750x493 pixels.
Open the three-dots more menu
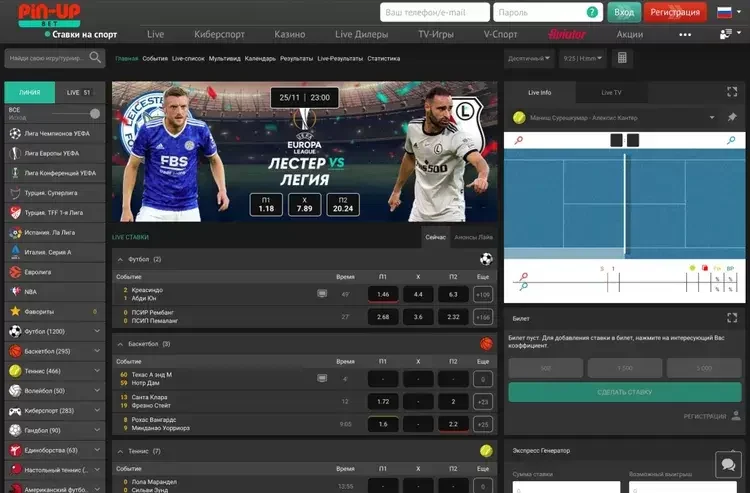click(x=685, y=34)
